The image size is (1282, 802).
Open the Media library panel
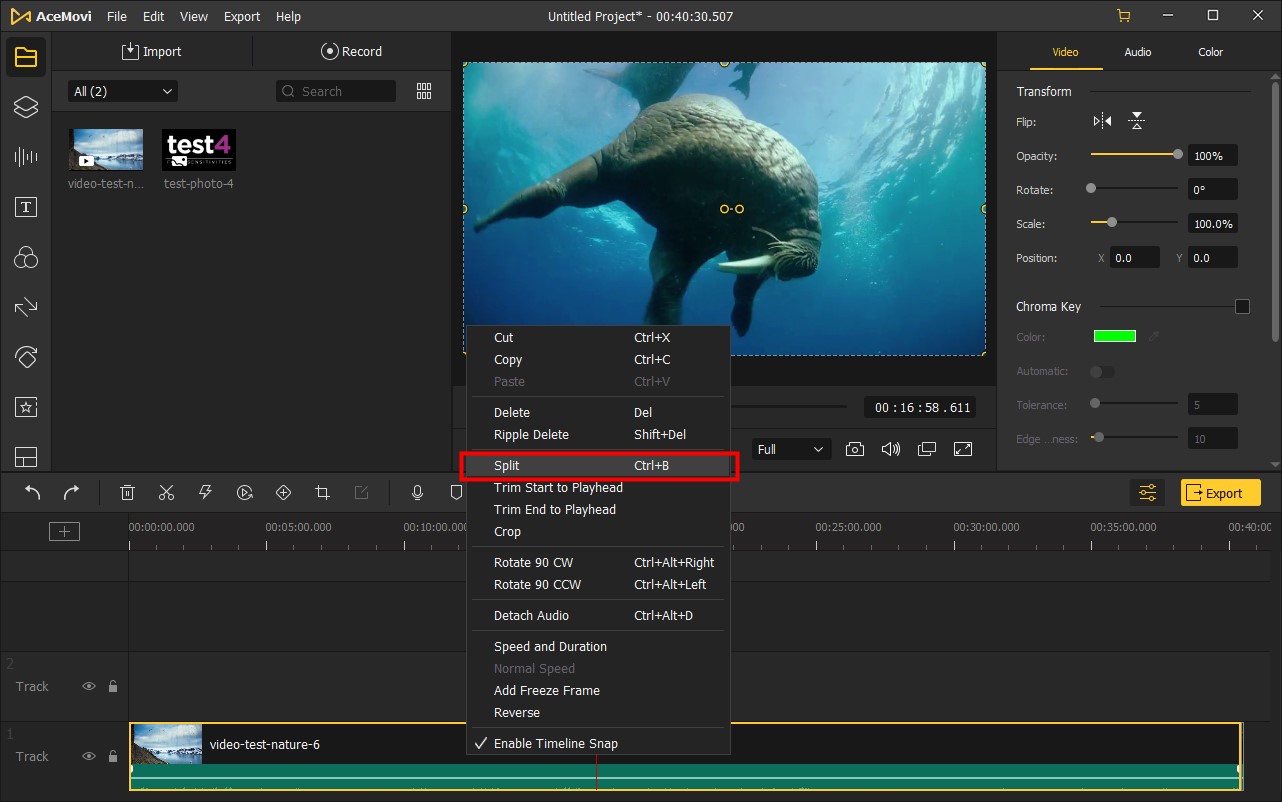(x=25, y=56)
